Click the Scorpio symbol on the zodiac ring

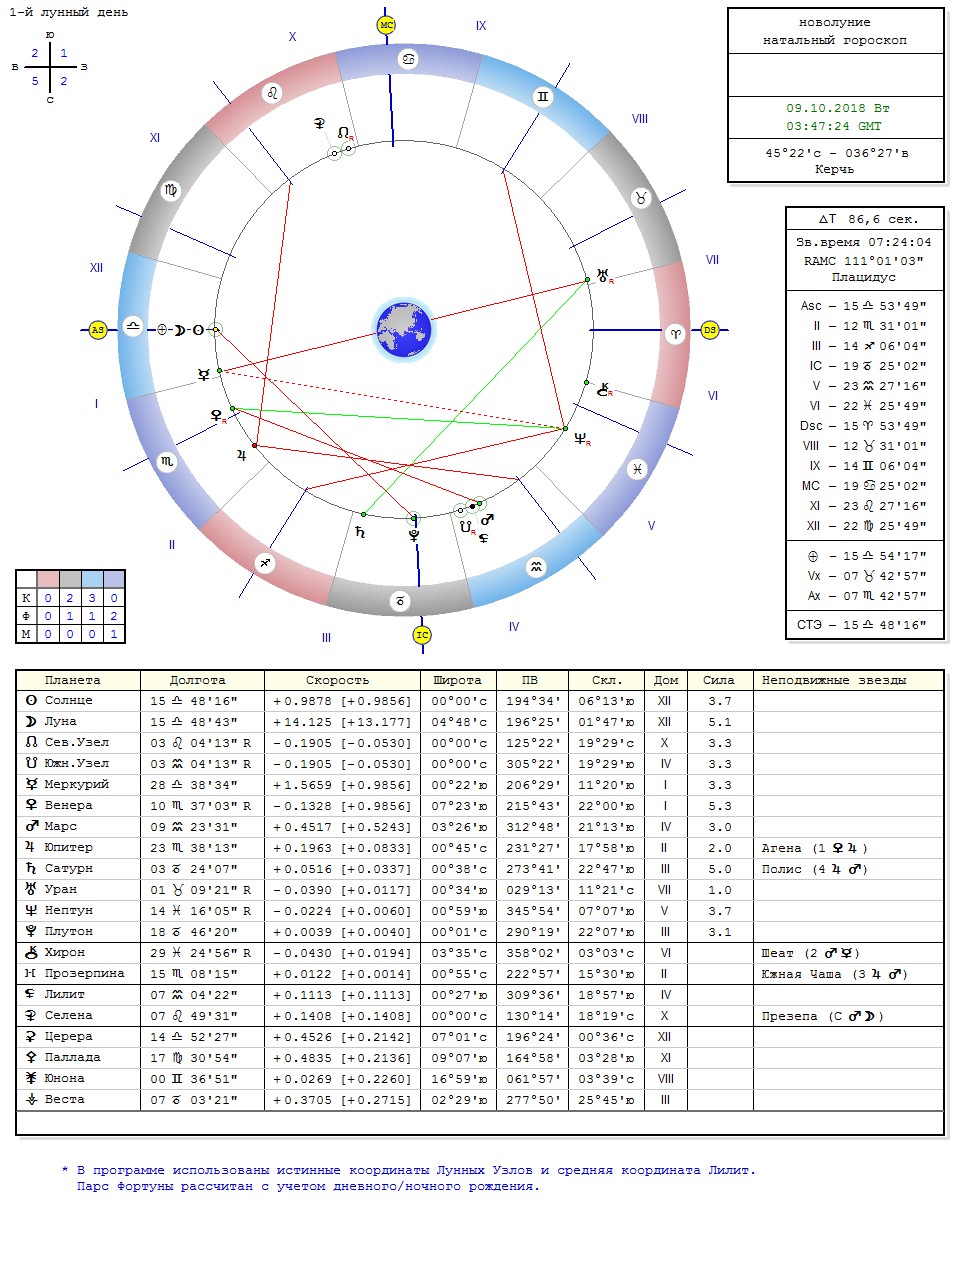tap(167, 461)
